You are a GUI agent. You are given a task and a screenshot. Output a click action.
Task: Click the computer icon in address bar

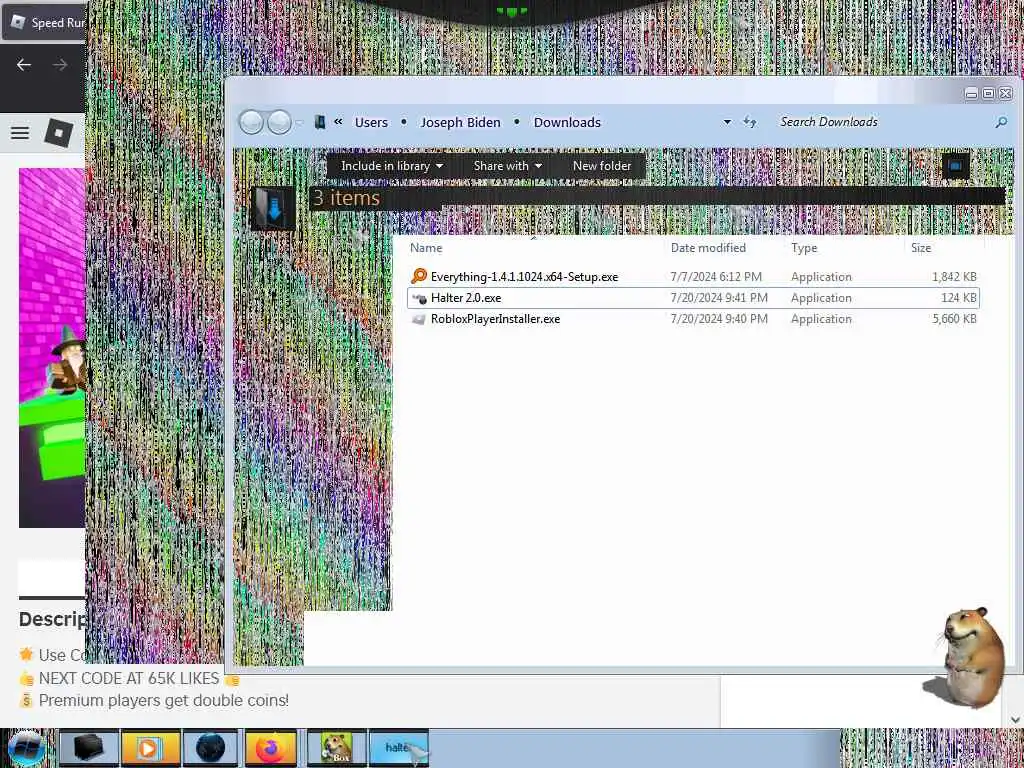click(x=319, y=122)
